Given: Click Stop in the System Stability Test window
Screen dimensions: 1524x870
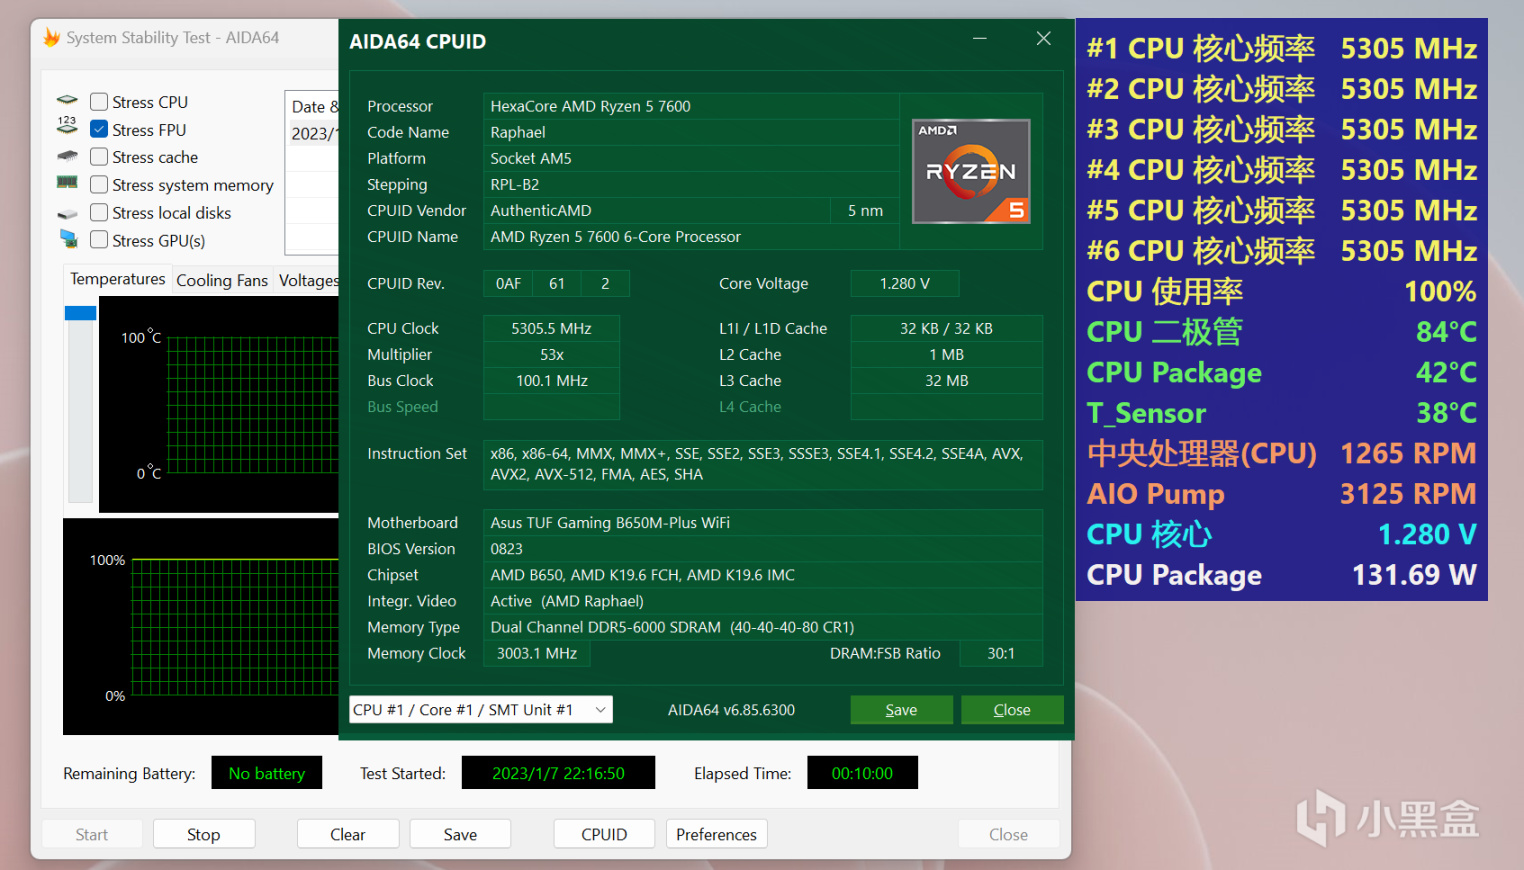Looking at the screenshot, I should (x=204, y=834).
